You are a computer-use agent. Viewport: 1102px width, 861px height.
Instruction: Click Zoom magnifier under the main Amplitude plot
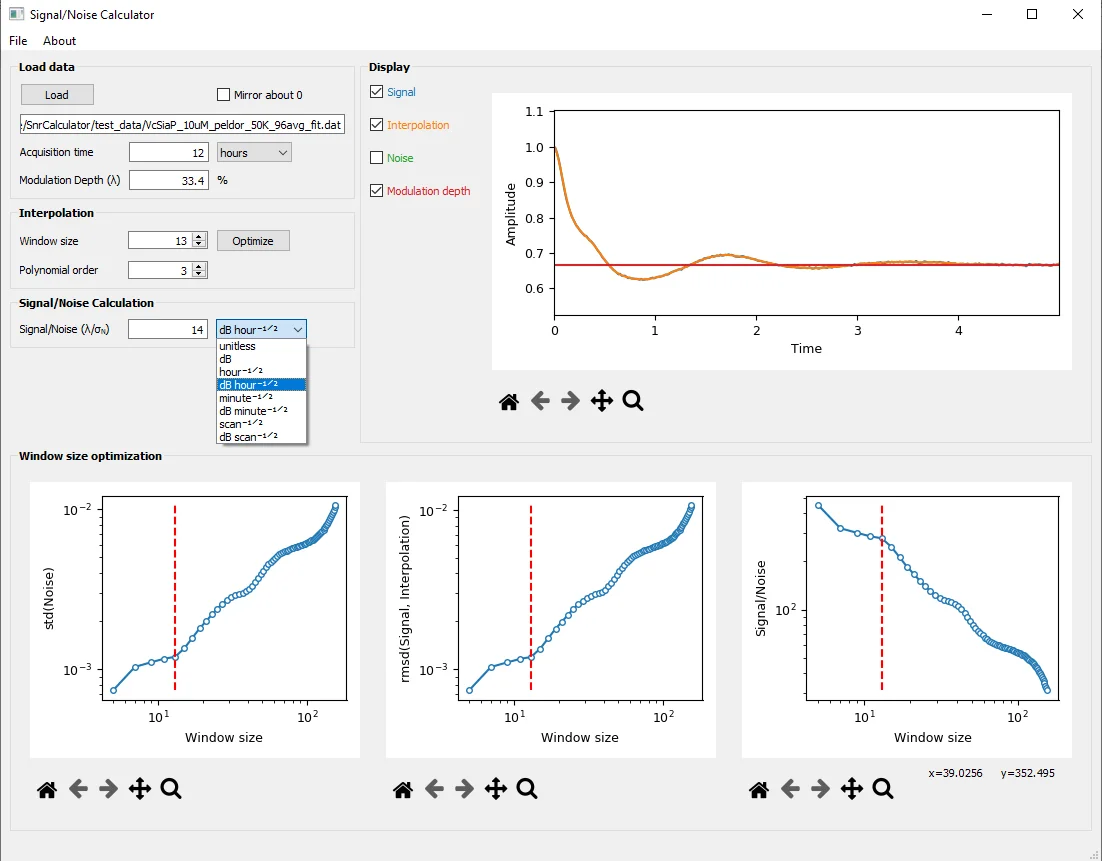[633, 401]
